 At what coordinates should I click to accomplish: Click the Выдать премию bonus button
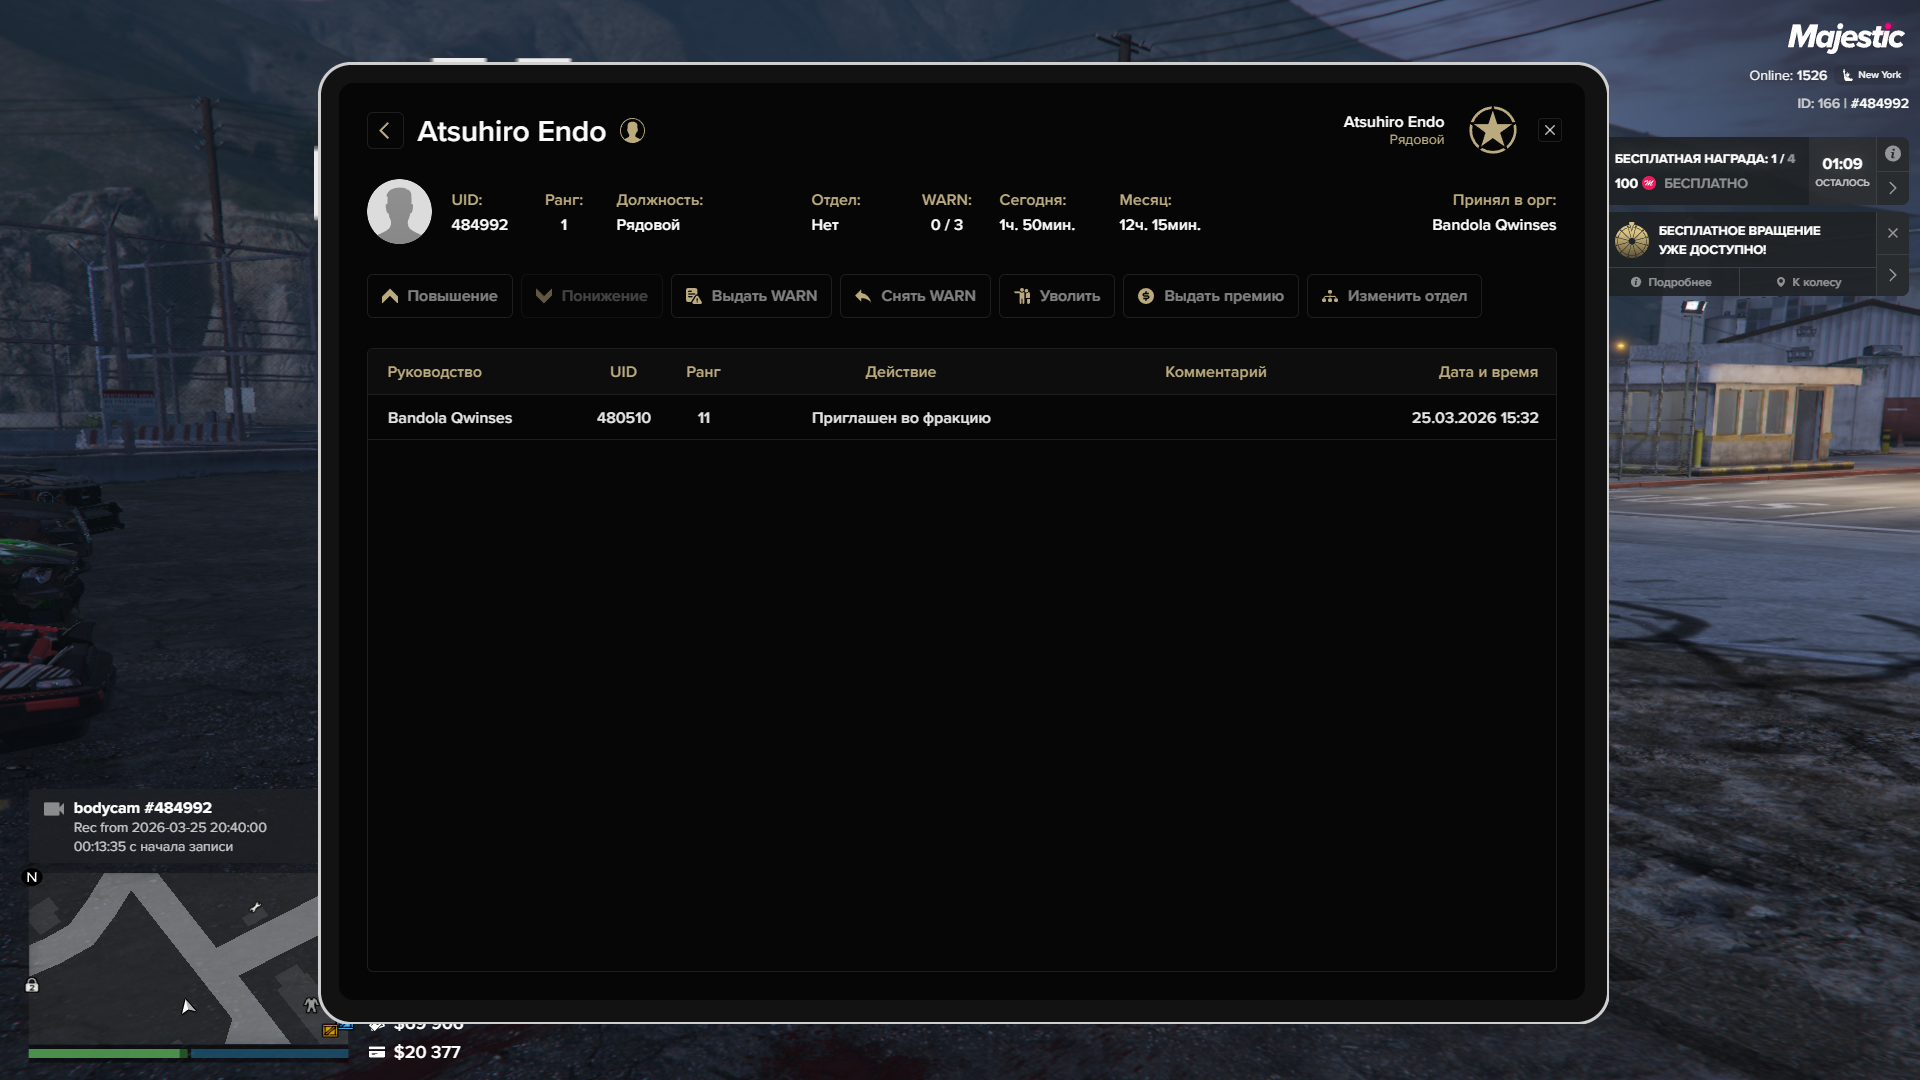1210,296
